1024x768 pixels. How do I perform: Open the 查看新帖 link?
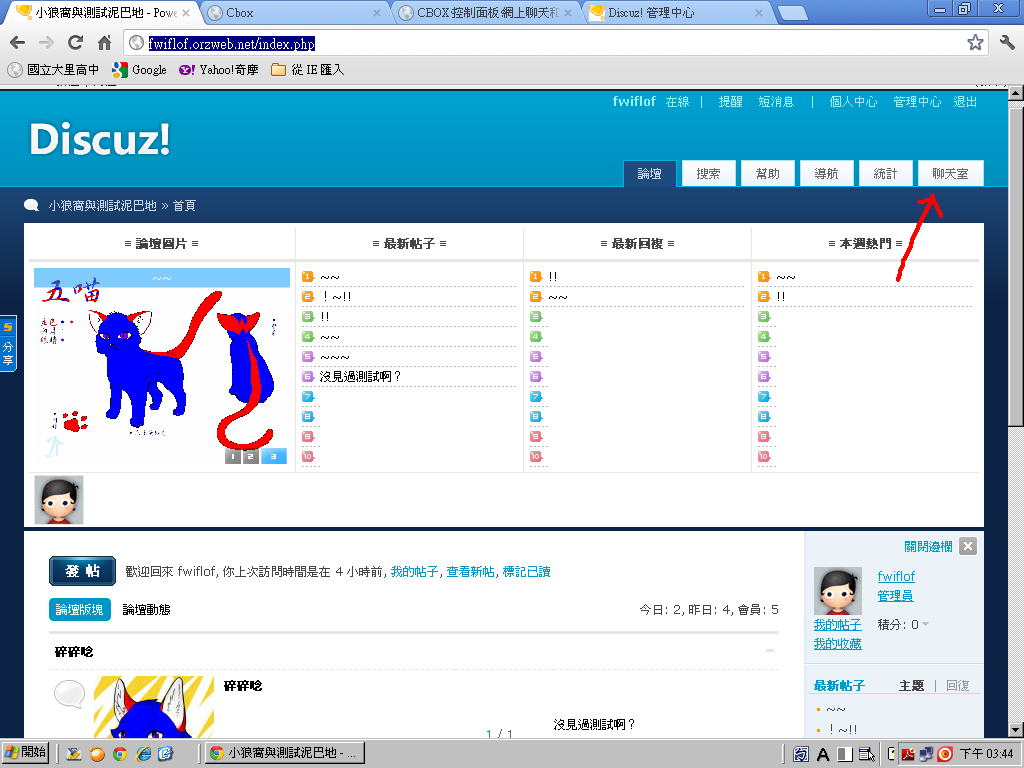(470, 572)
